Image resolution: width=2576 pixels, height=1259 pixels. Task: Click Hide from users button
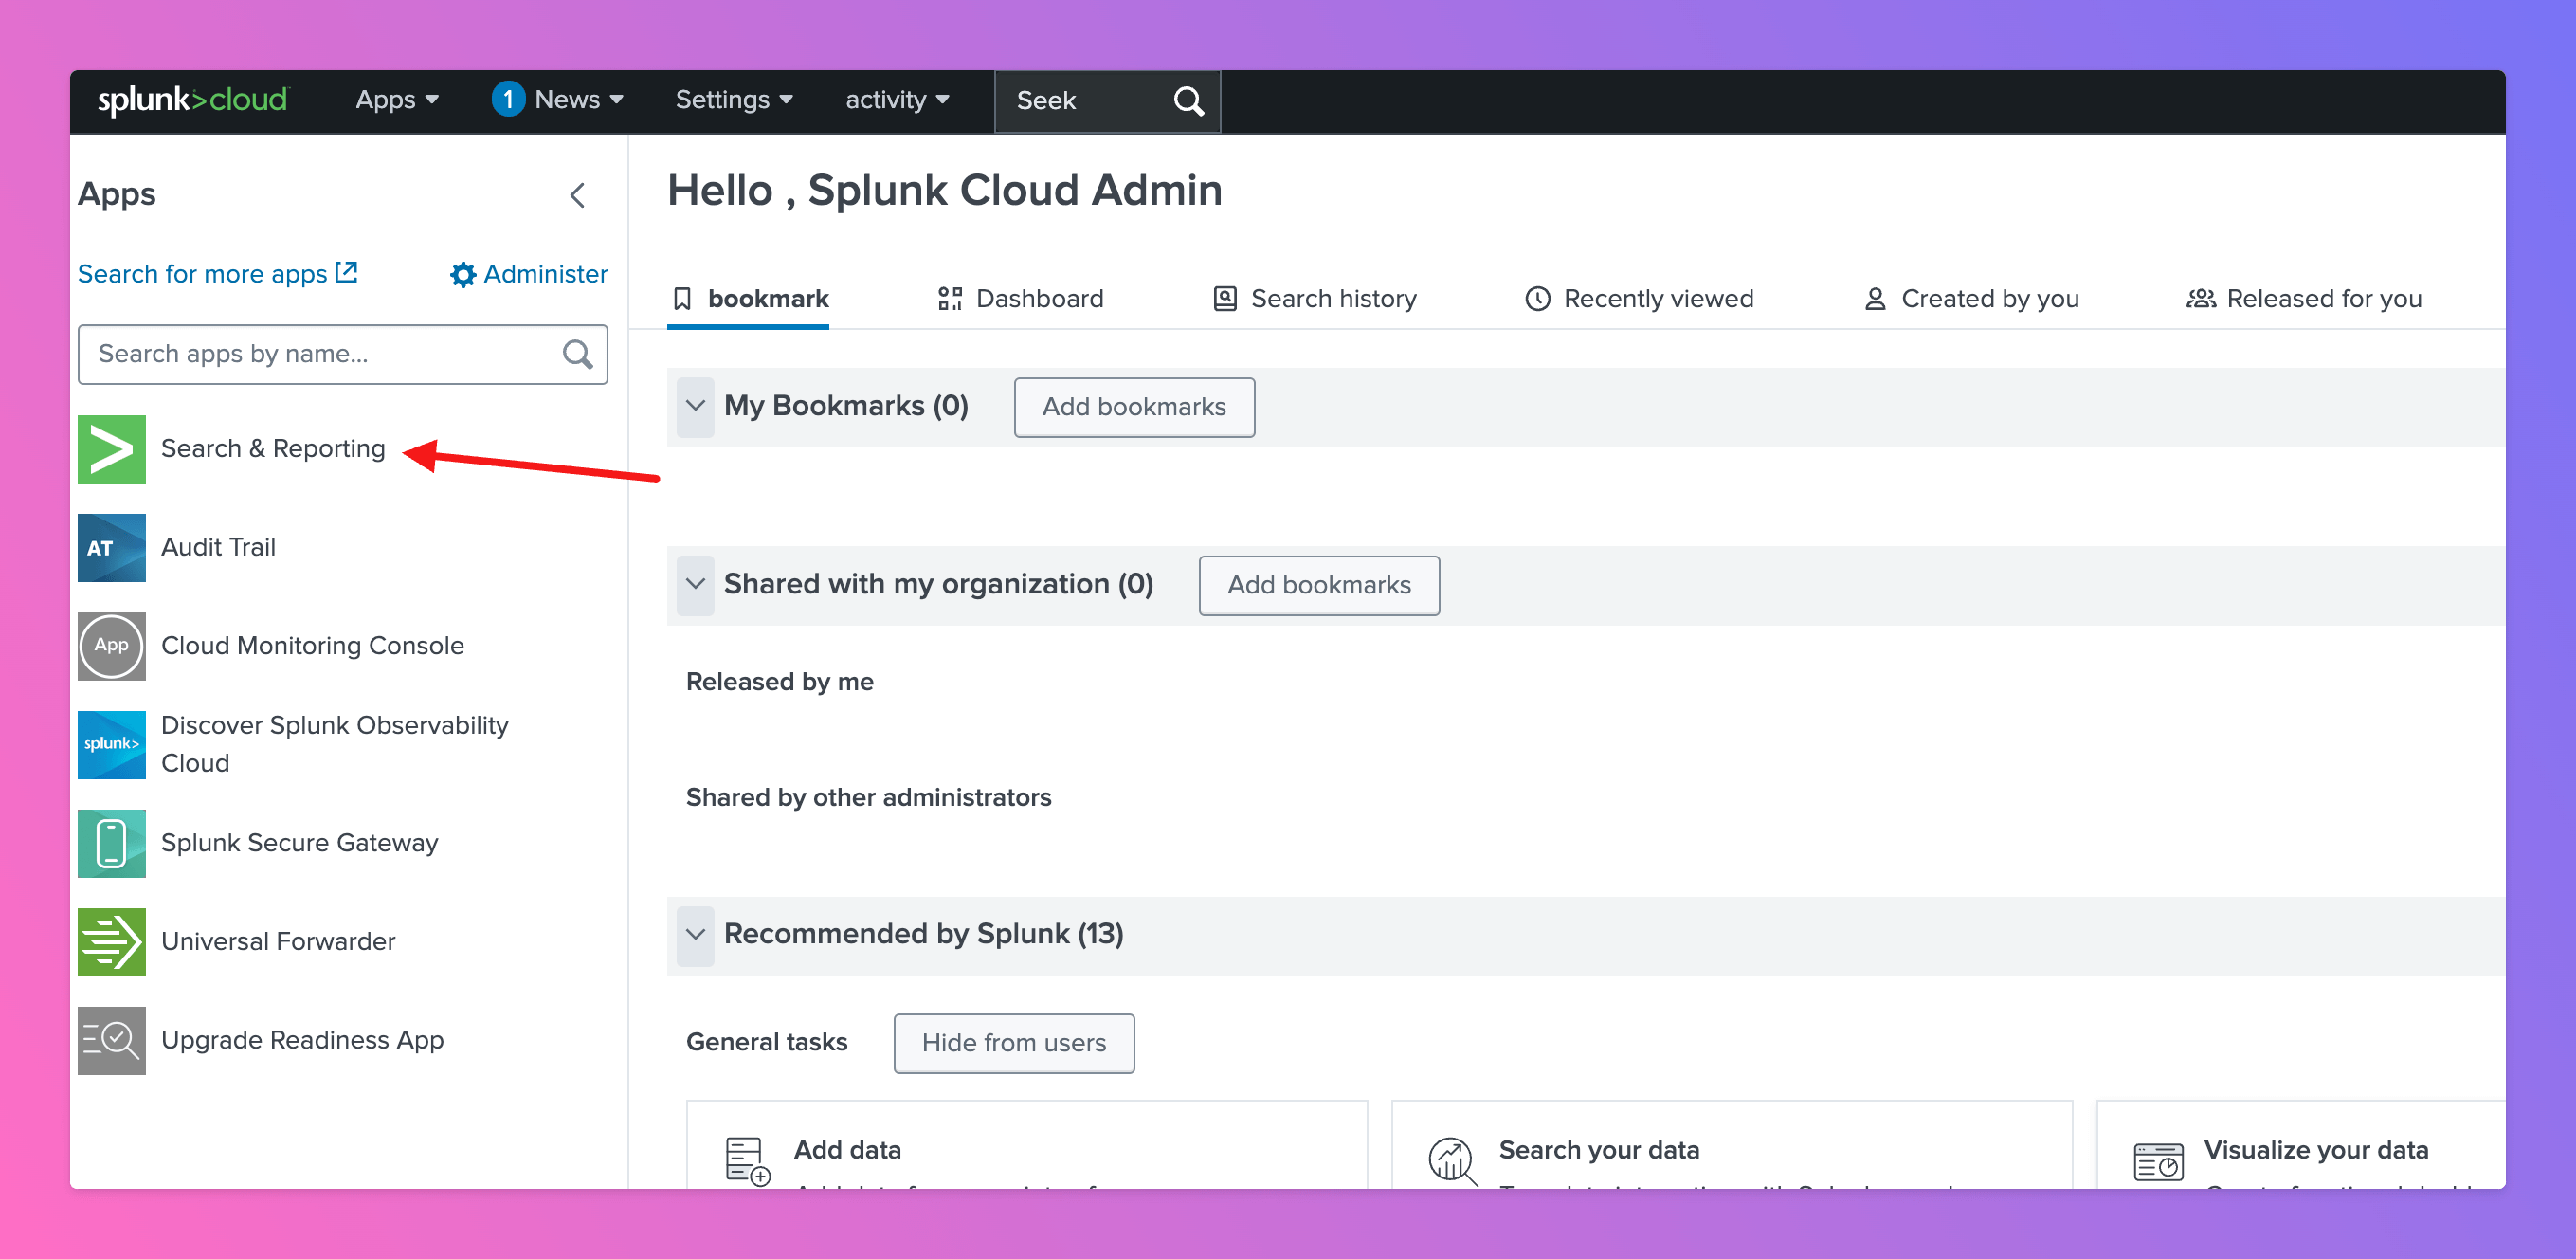click(1013, 1043)
